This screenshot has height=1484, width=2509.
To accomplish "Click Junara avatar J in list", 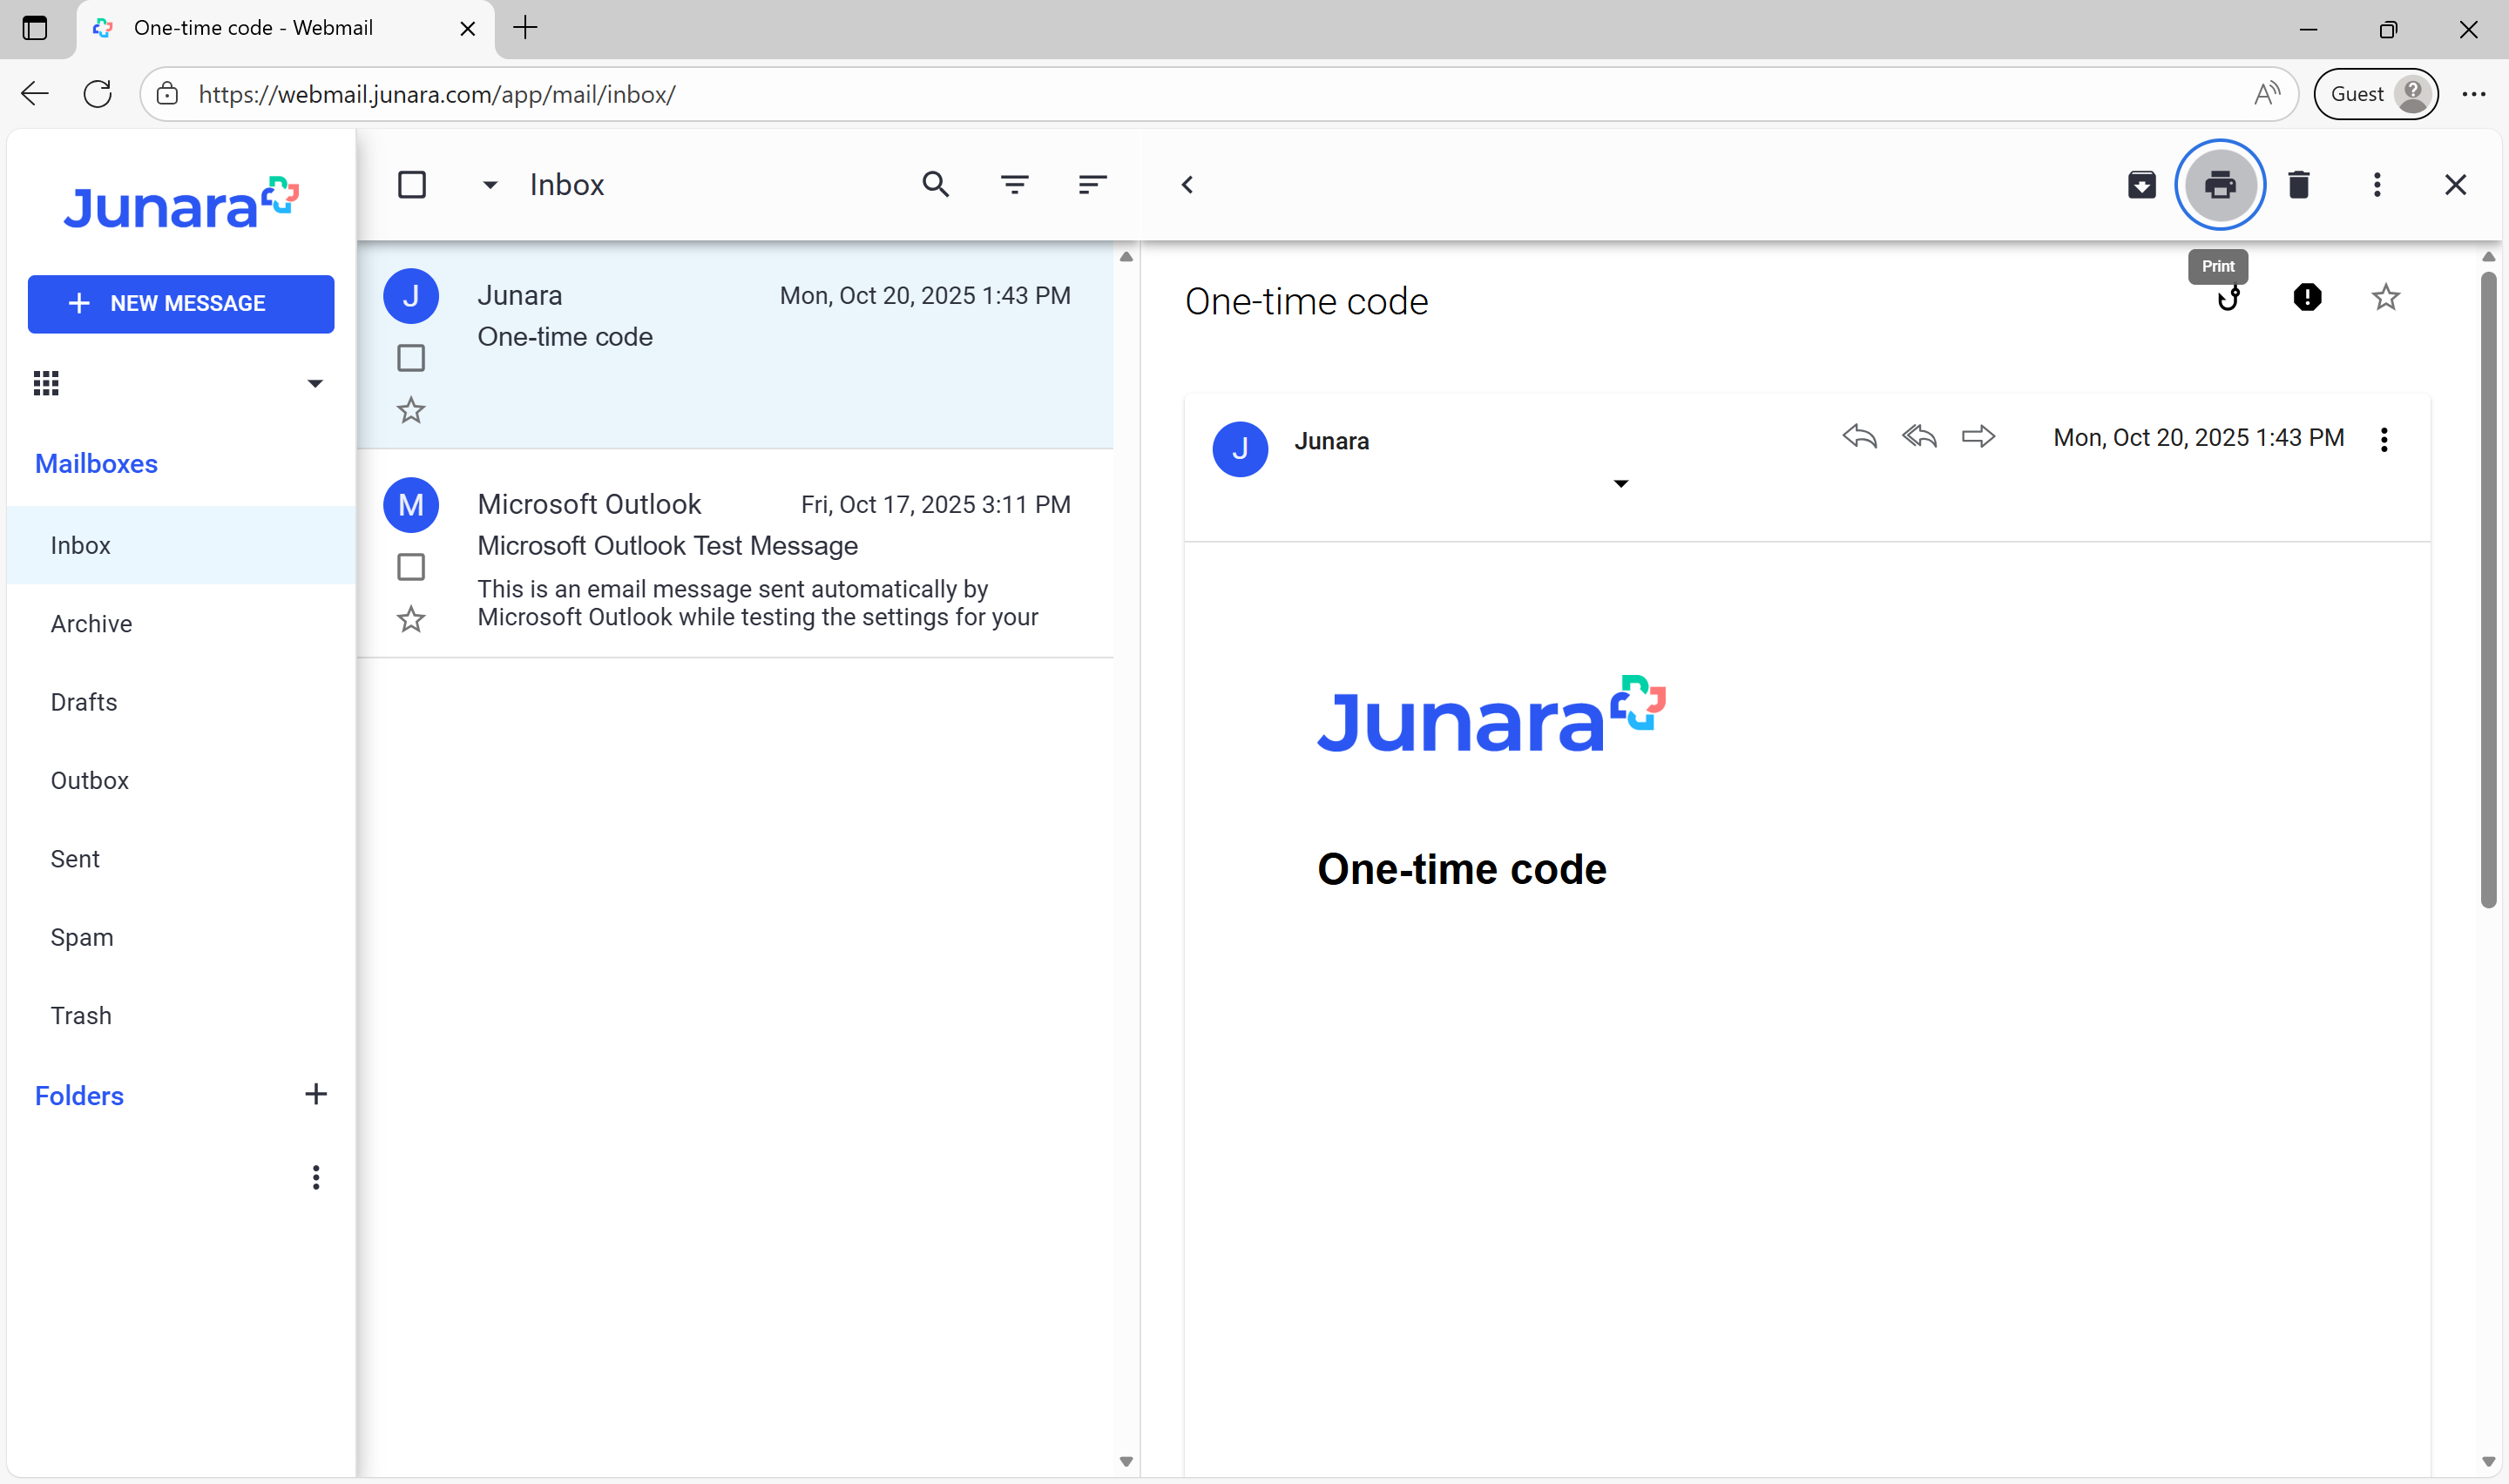I will (411, 296).
